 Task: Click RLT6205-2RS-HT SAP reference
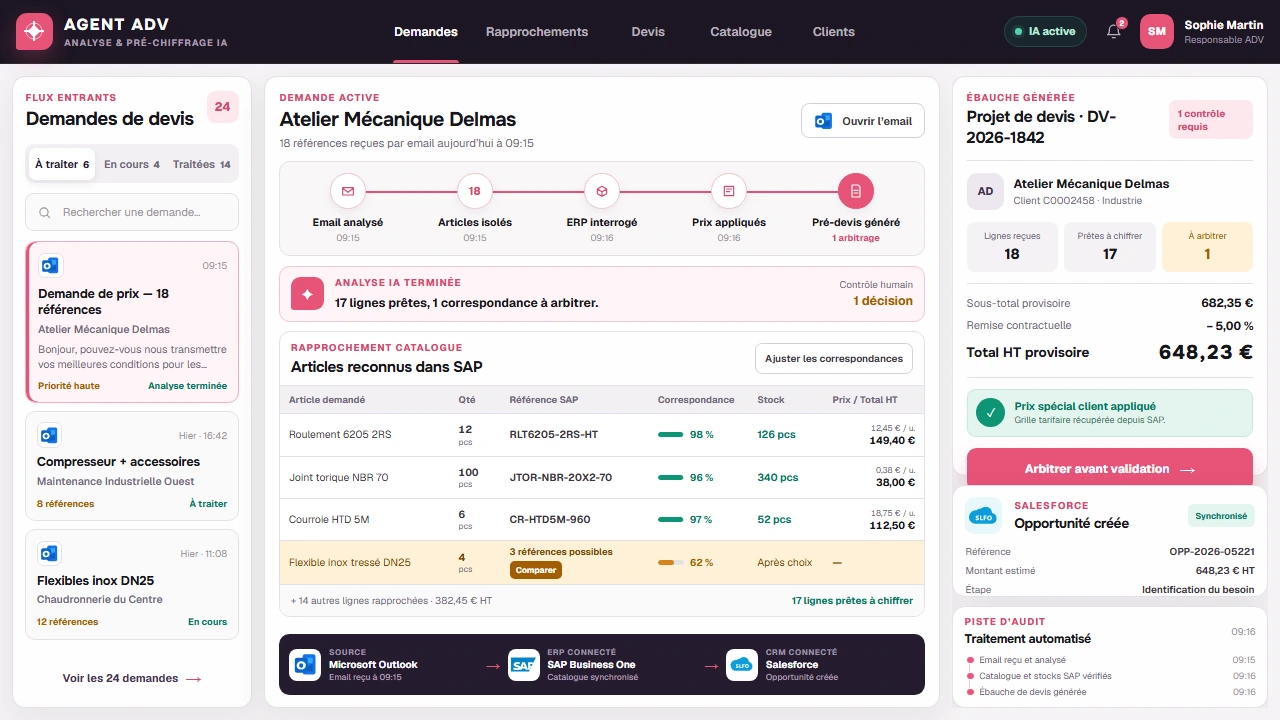(x=554, y=434)
